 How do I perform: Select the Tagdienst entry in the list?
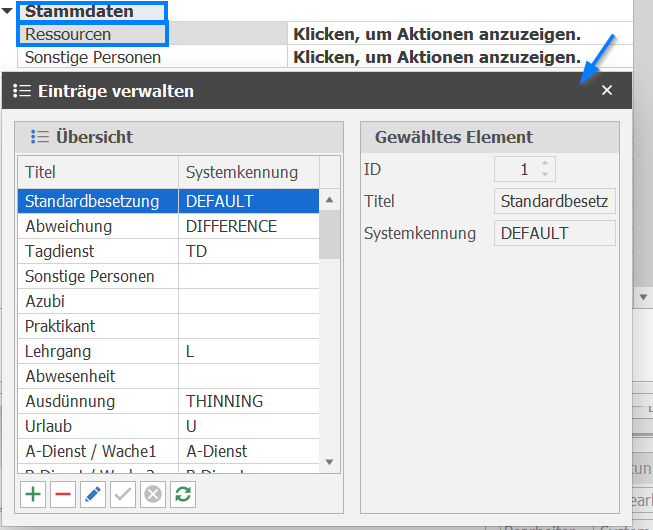click(97, 251)
